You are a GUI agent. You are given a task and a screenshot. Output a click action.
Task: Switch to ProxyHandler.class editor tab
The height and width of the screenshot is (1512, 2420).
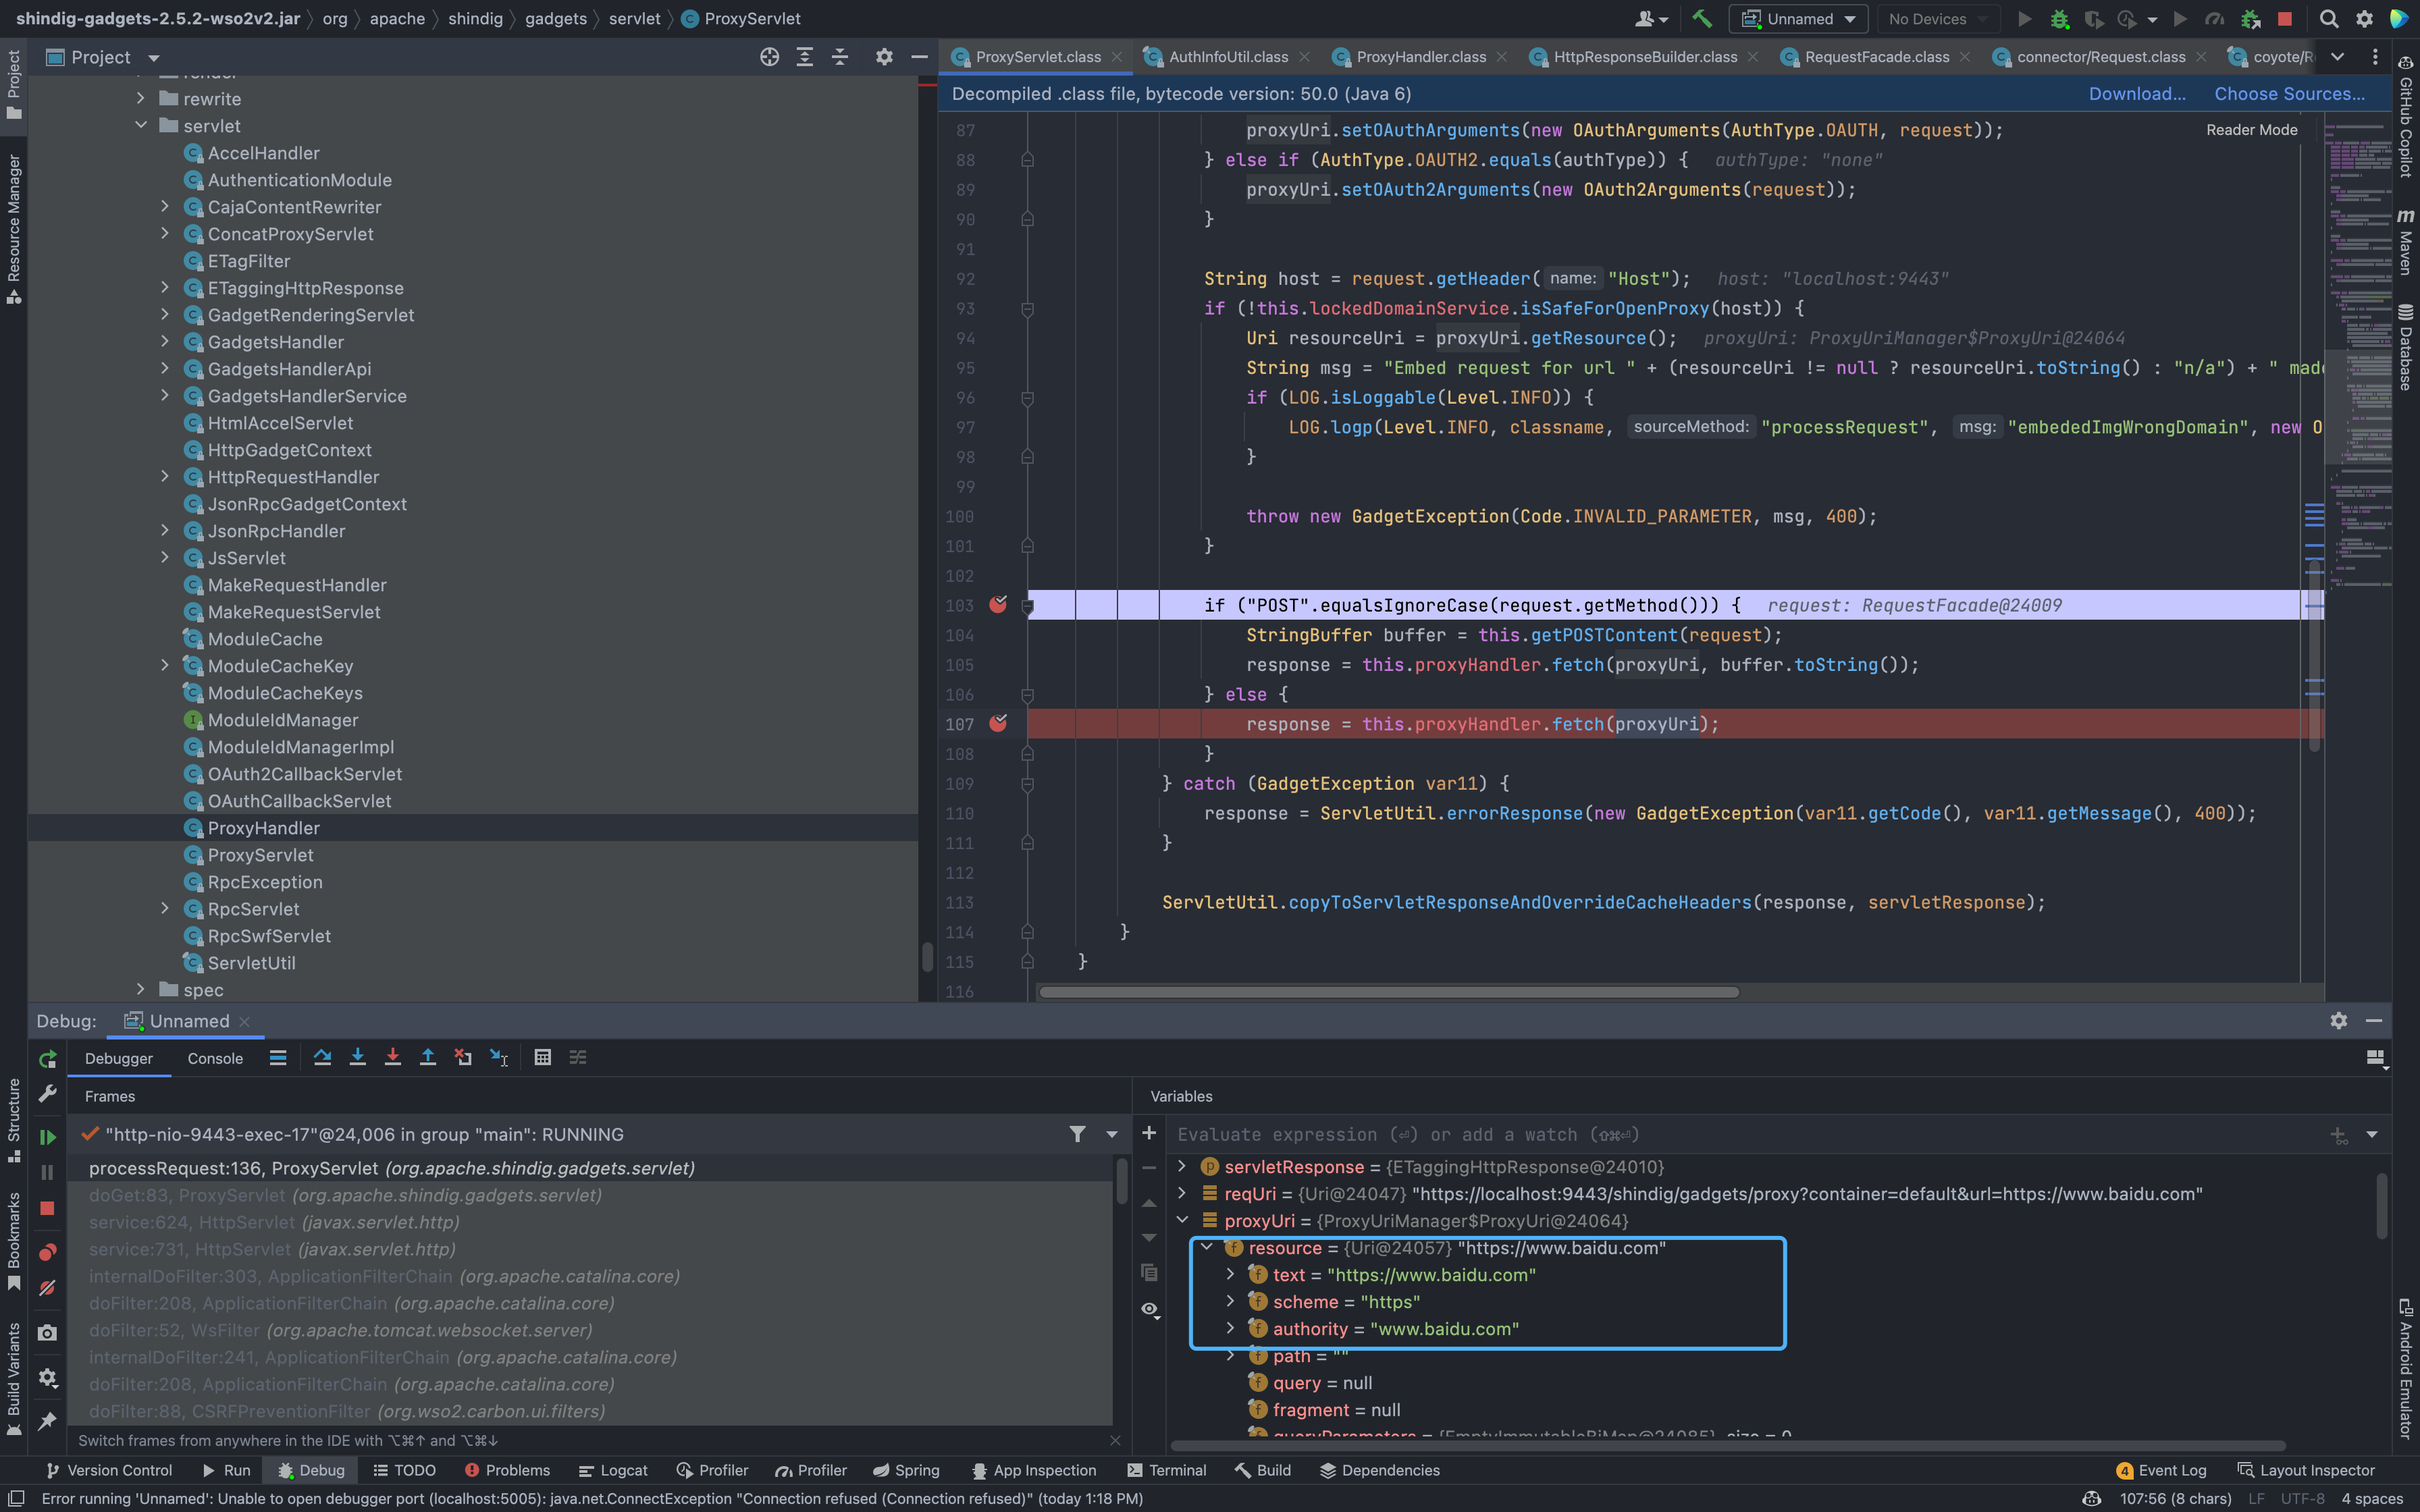tap(1420, 57)
